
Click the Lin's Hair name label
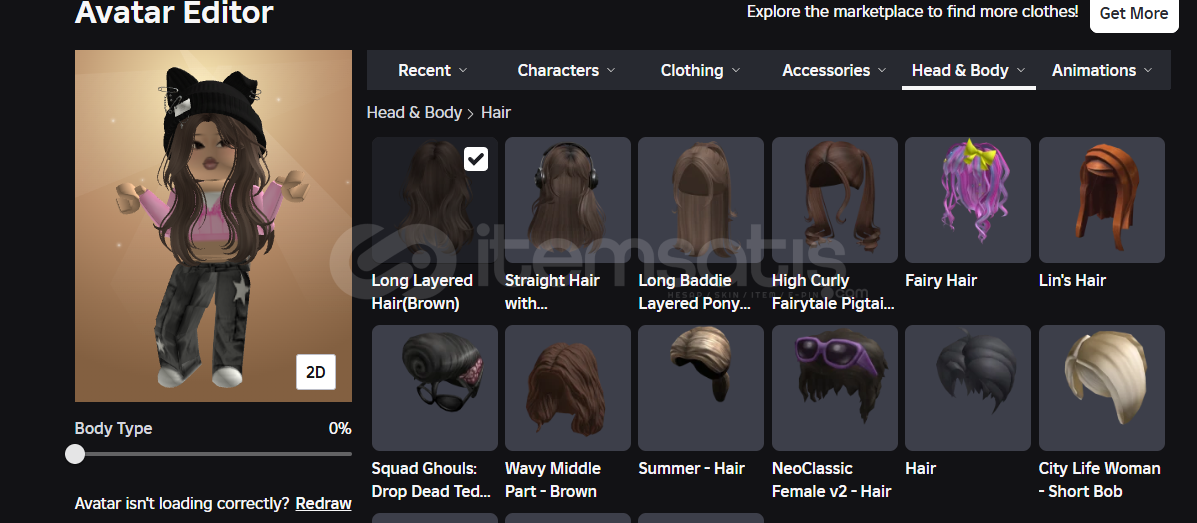click(1072, 280)
